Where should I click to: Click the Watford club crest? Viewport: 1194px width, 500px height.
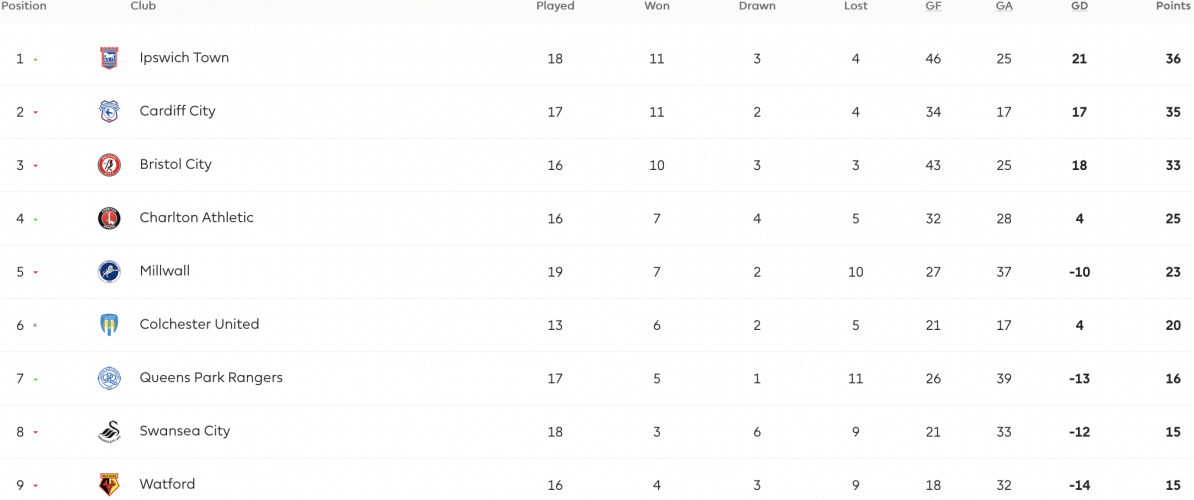point(109,485)
